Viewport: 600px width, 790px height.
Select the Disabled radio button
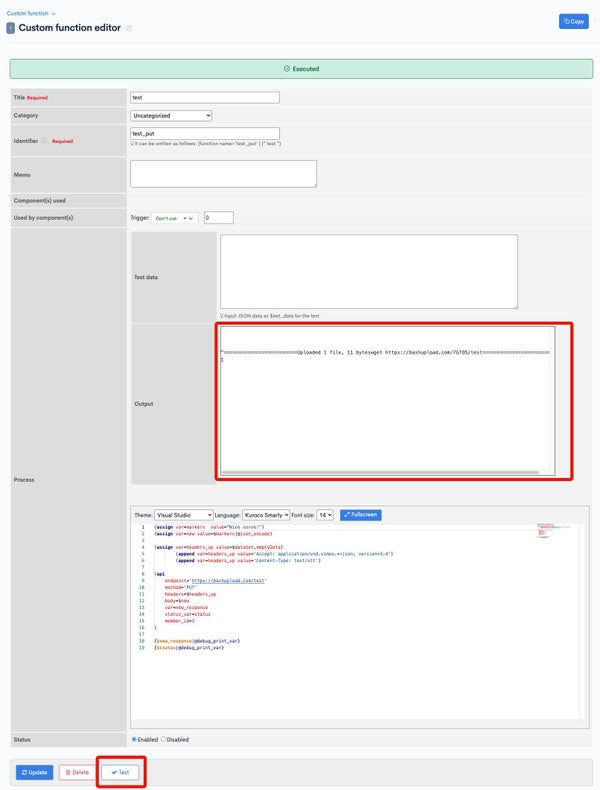click(163, 739)
